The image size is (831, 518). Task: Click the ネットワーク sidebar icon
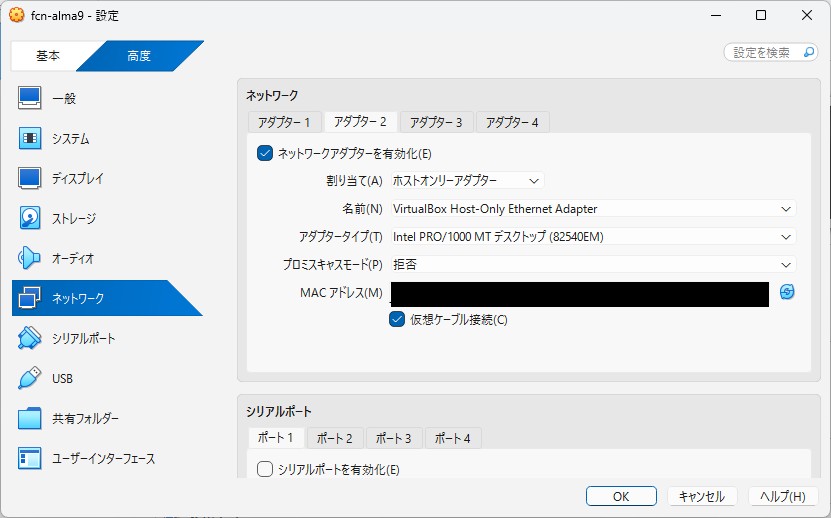pos(29,298)
